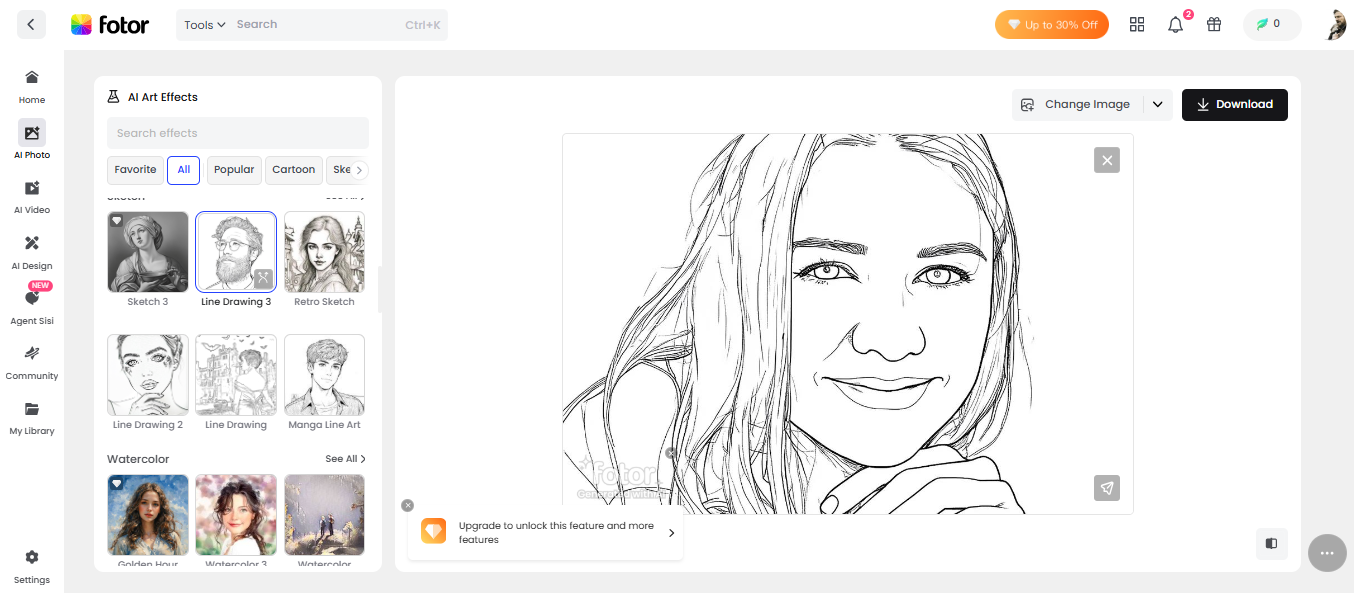Go back using the arrow button
This screenshot has height=593, width=1354.
coord(31,25)
